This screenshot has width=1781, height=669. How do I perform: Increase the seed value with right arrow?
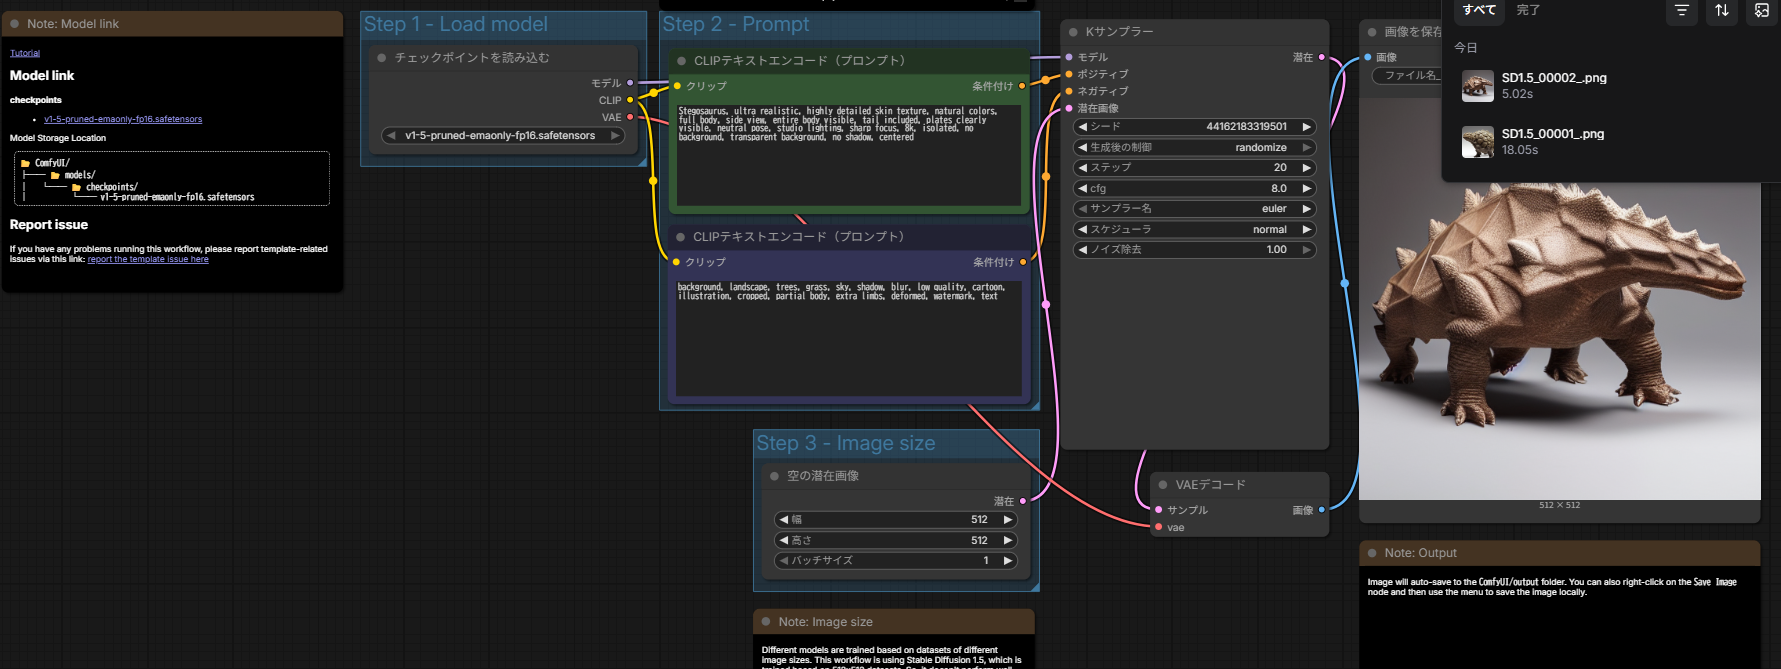[1306, 127]
